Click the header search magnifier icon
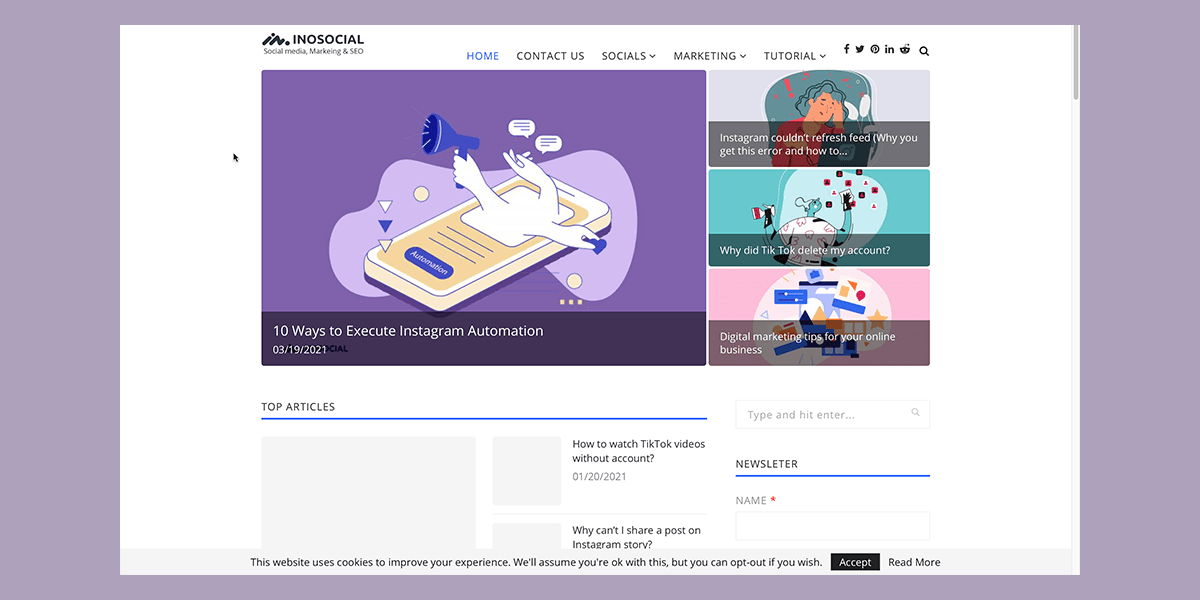The width and height of the screenshot is (1200, 600). (924, 51)
